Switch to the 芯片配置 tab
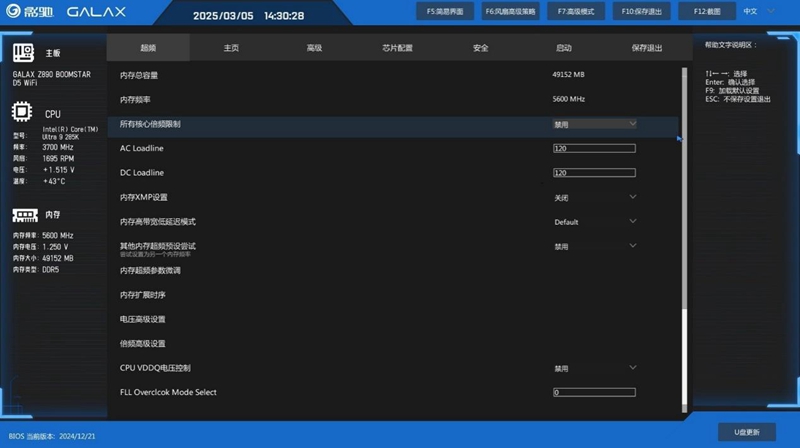 (x=397, y=48)
